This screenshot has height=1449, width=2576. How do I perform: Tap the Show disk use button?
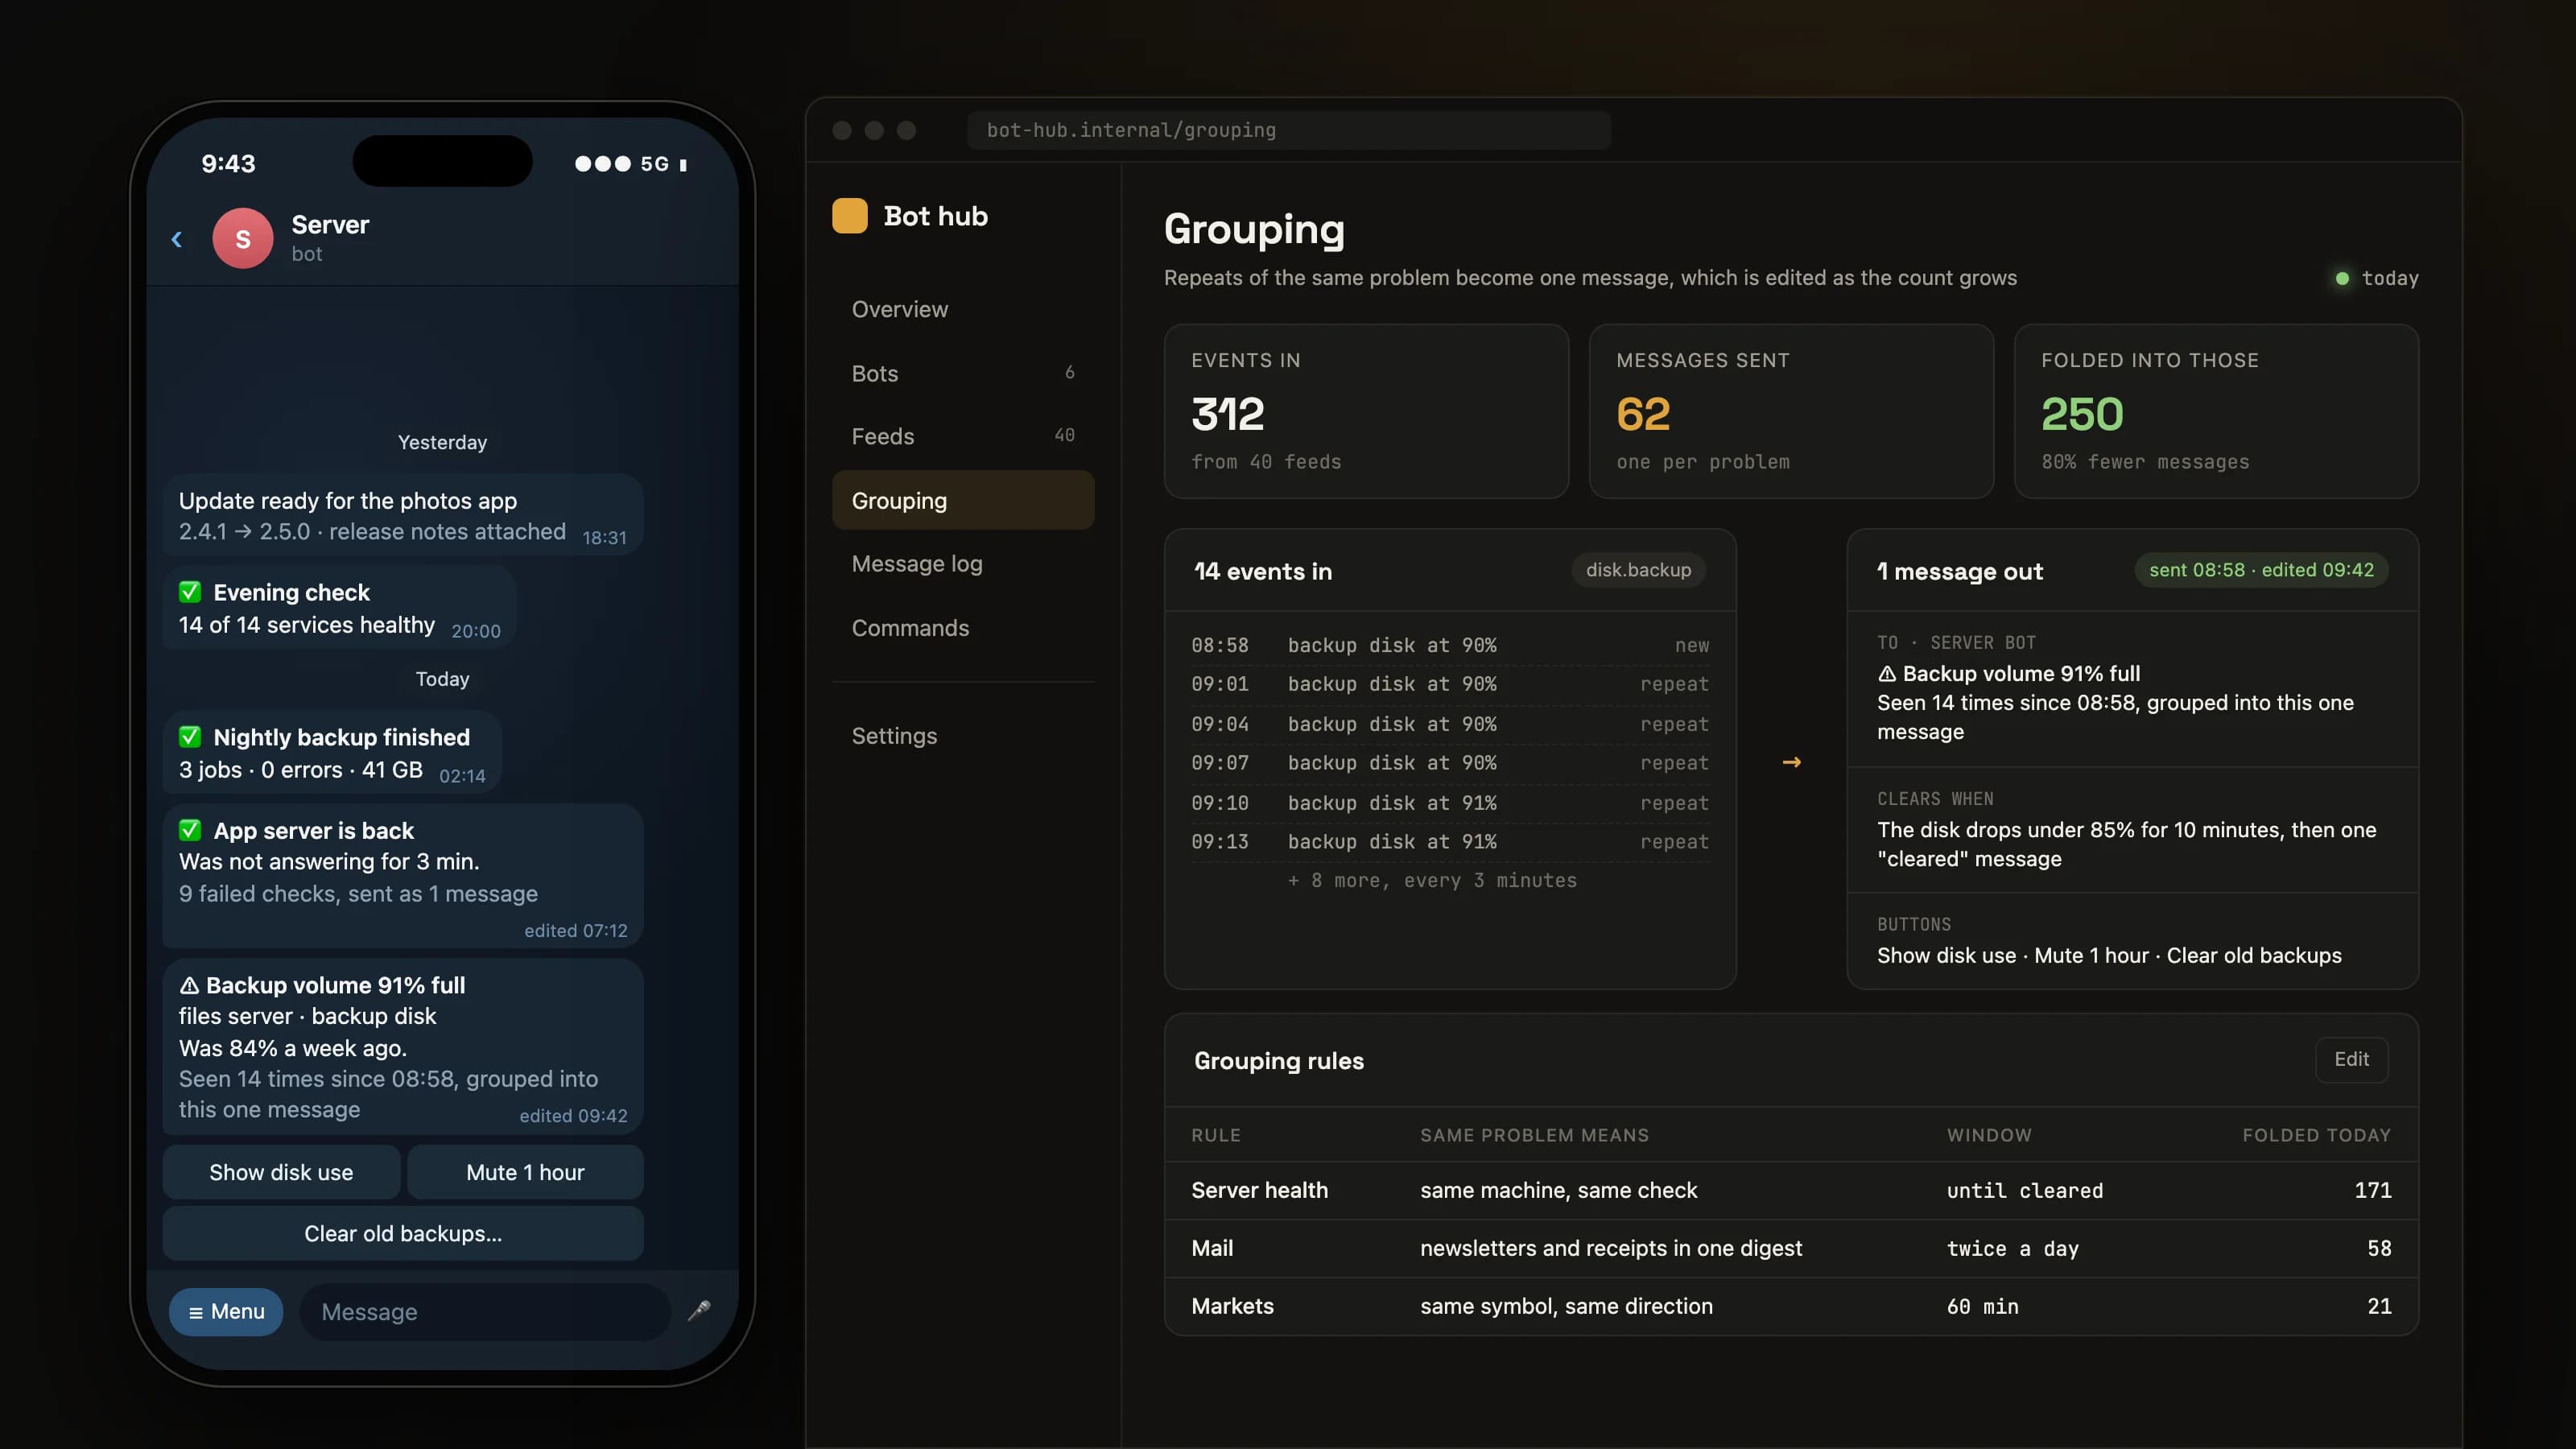click(x=281, y=1172)
